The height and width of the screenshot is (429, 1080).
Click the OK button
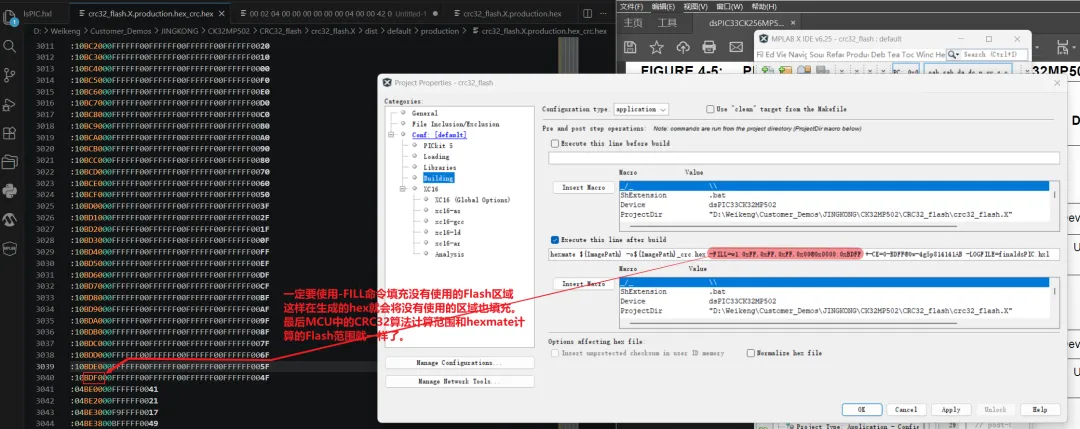click(861, 409)
